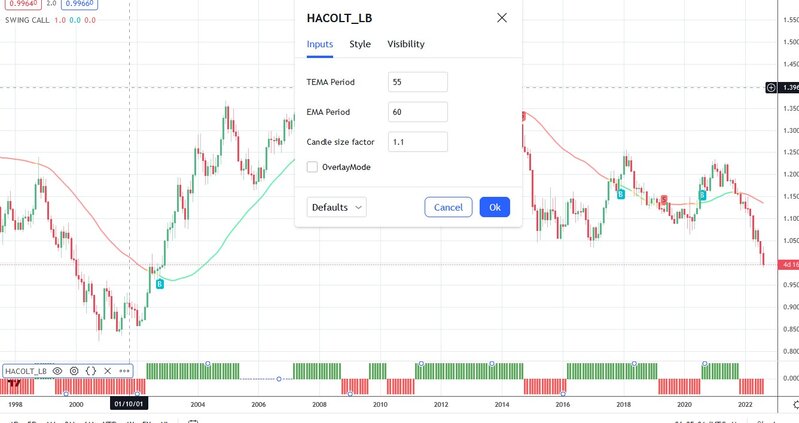Open HACOLT_LB source code braces icon
Viewport: 799px width, 423px height.
90,370
